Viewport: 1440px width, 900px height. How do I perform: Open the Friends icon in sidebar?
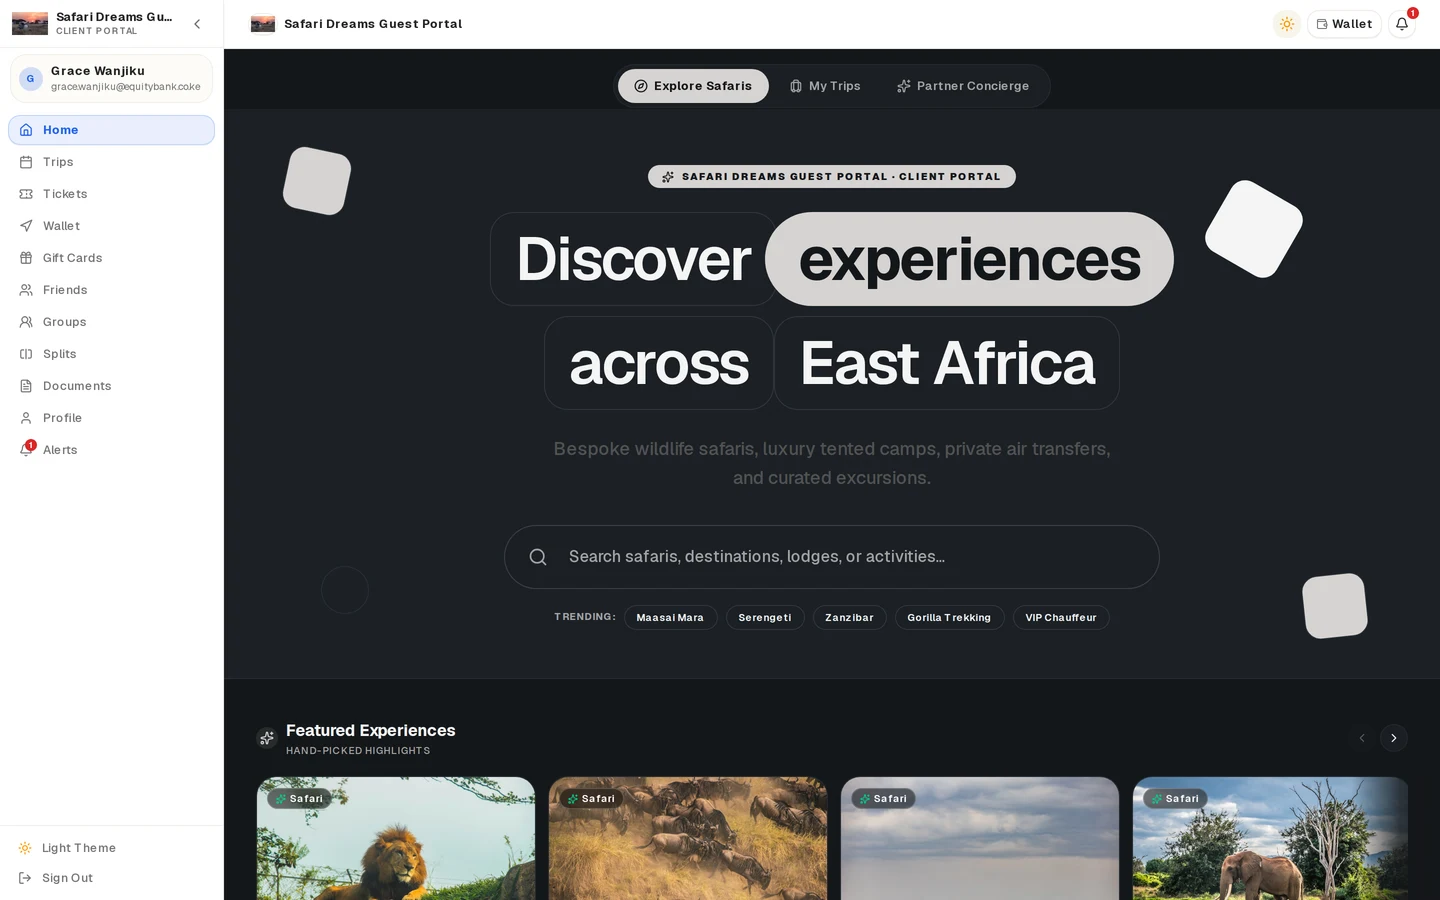point(26,290)
